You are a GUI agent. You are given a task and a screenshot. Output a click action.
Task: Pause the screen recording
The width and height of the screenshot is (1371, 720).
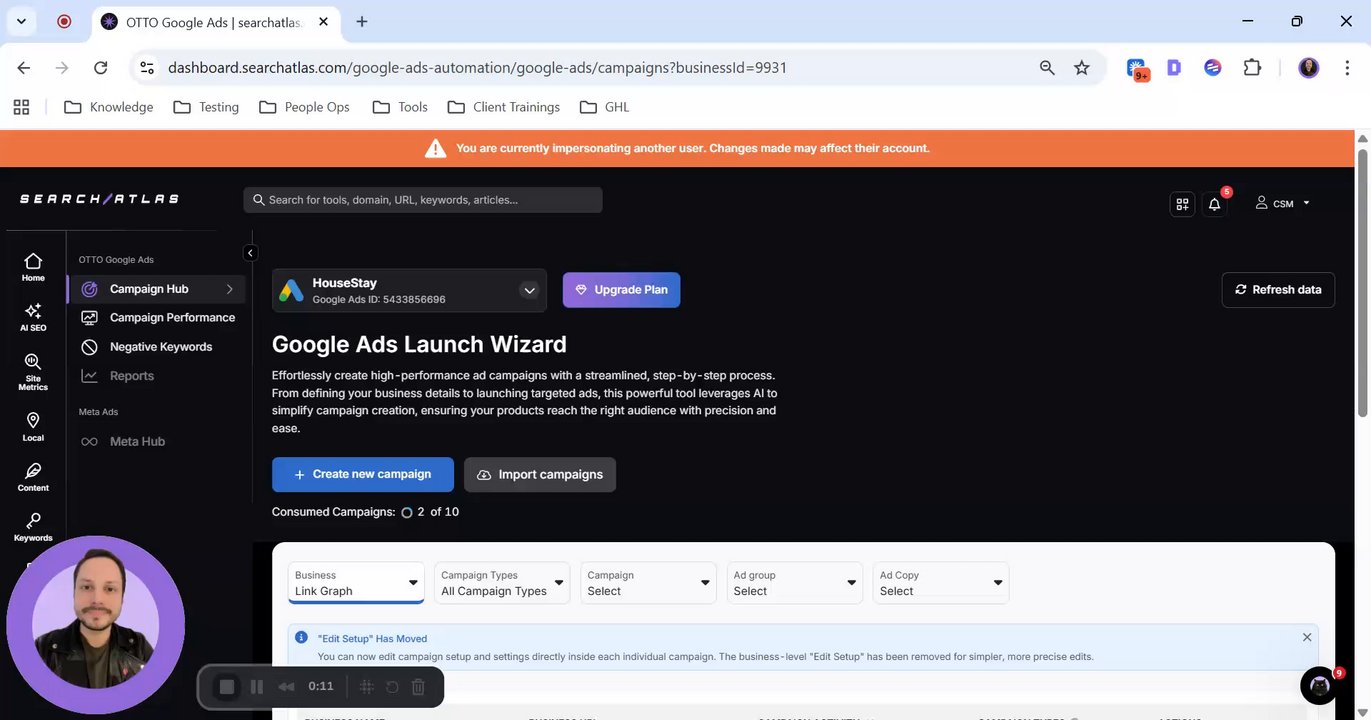coord(257,687)
